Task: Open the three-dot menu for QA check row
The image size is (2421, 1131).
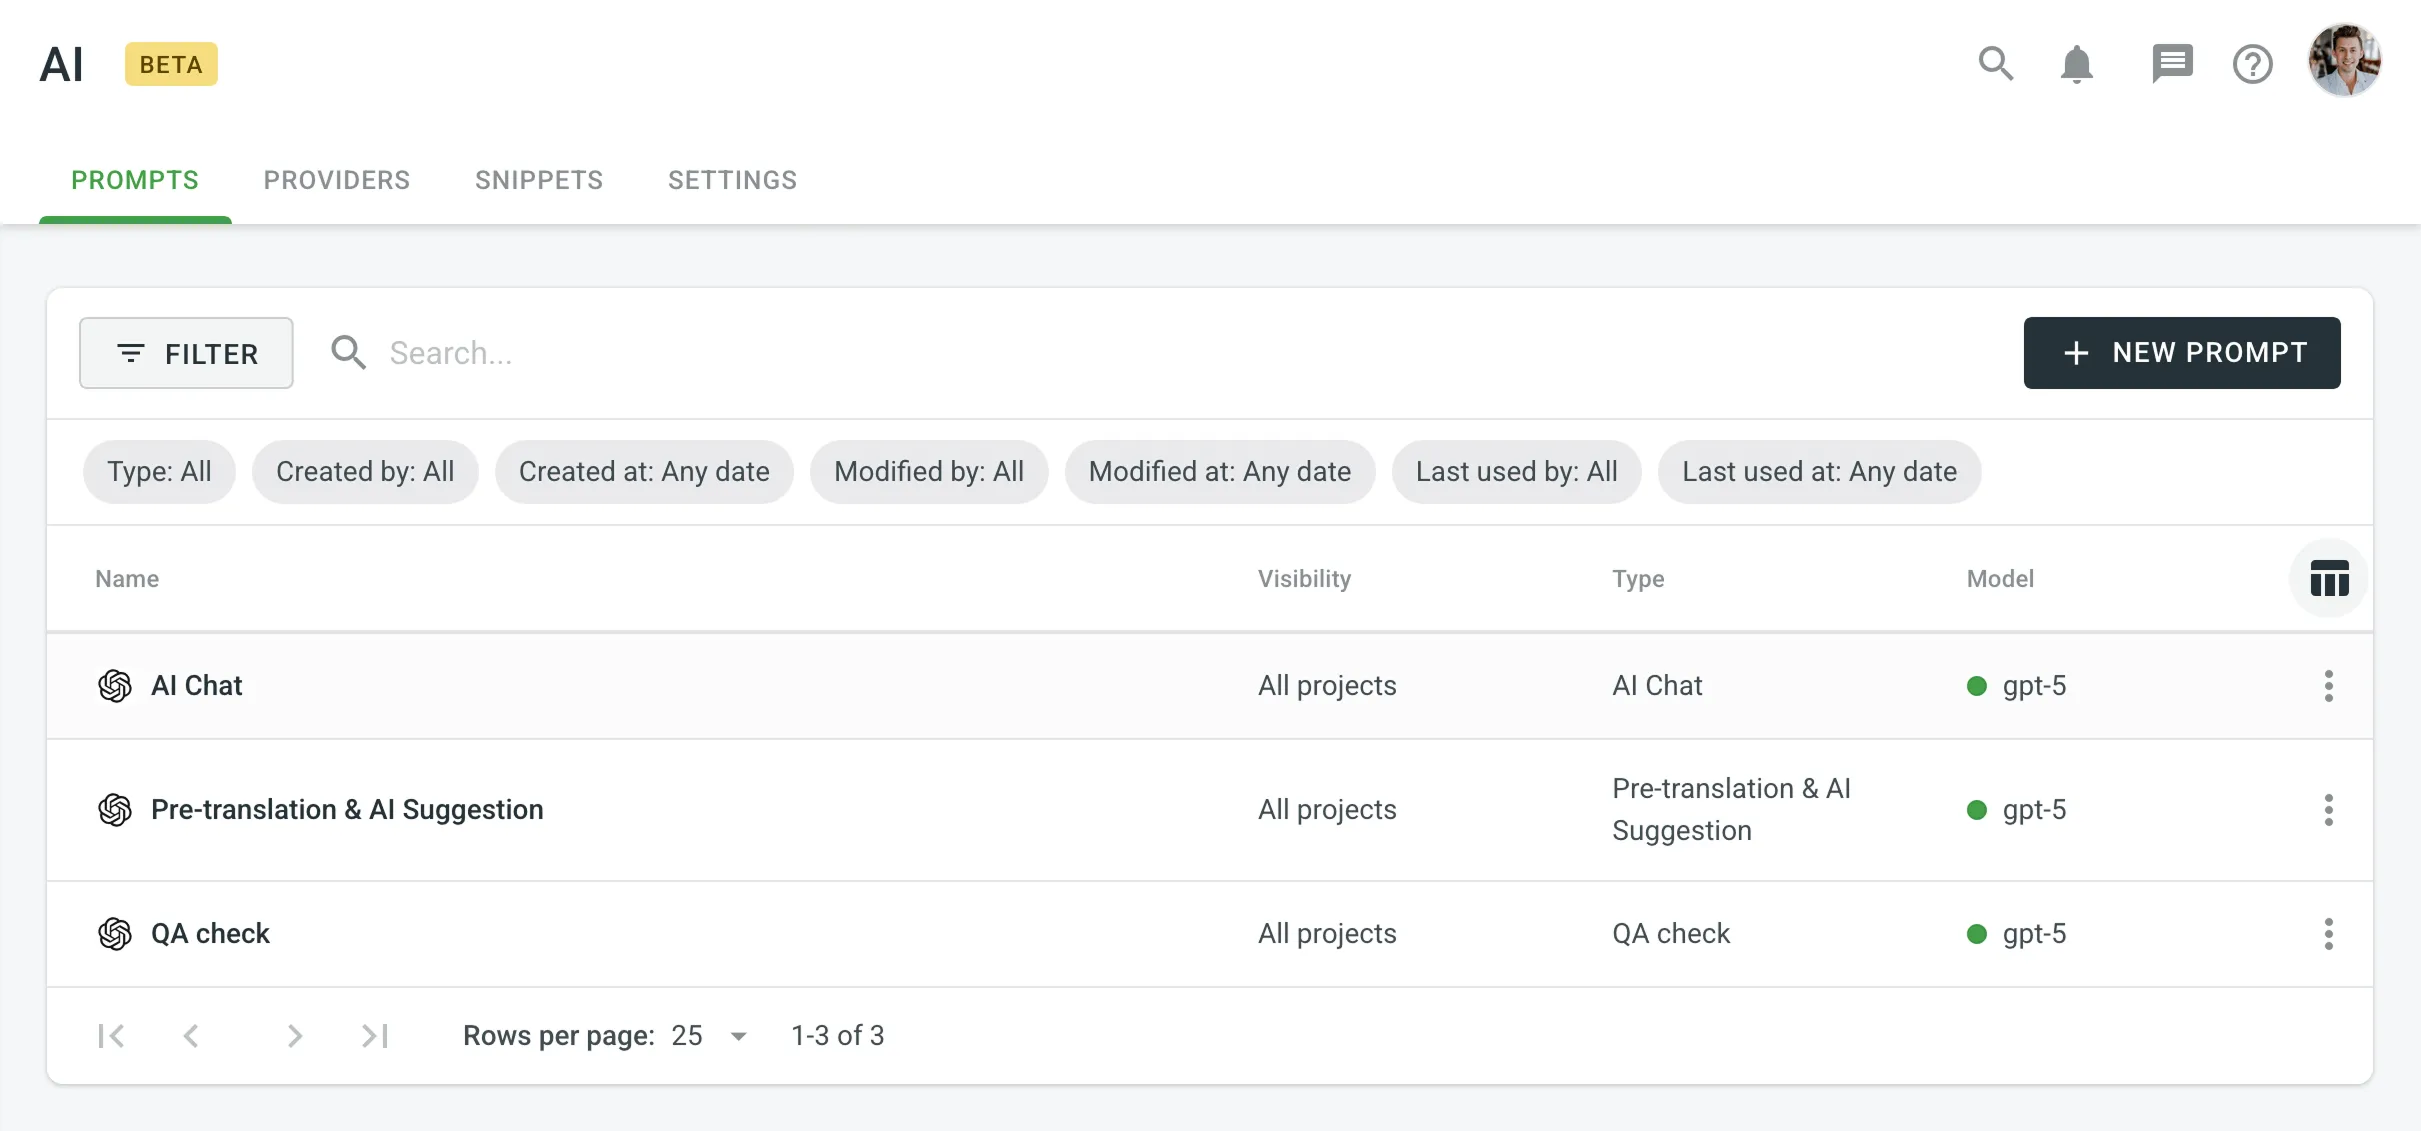Action: click(x=2328, y=934)
